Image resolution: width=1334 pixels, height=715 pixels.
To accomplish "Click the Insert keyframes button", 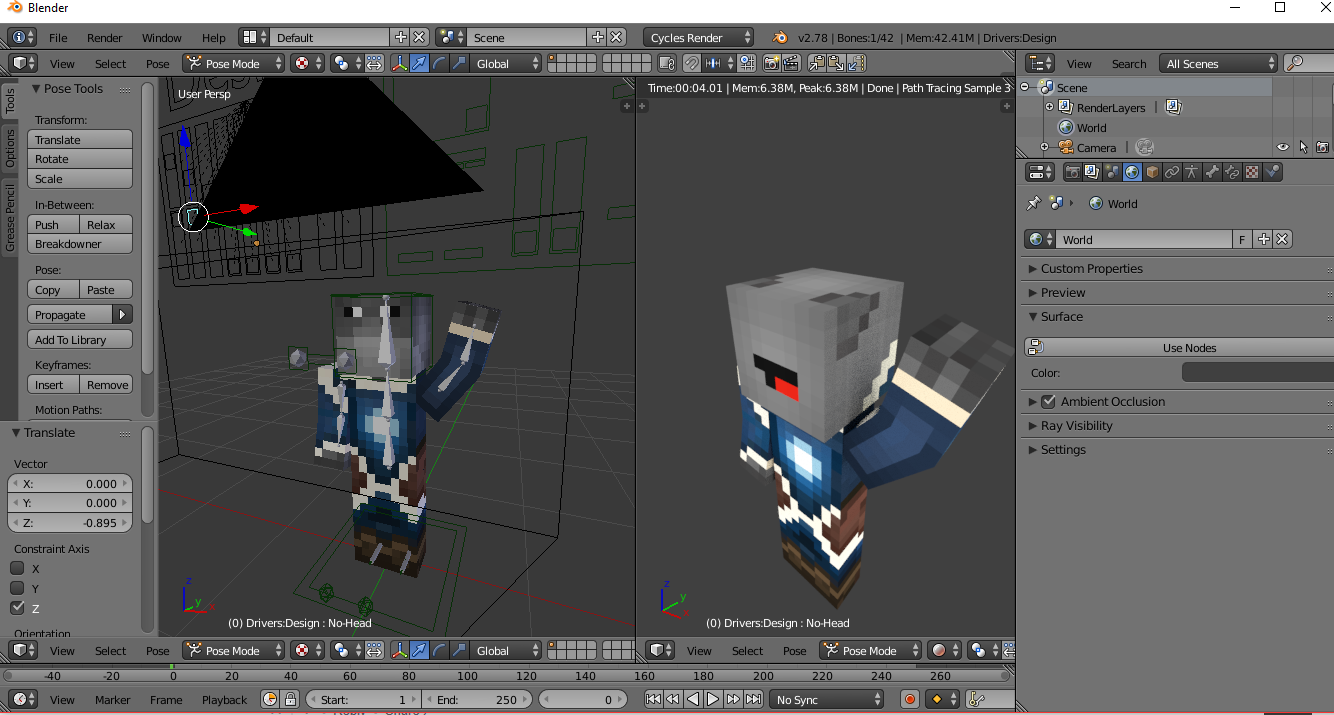I will tap(53, 385).
